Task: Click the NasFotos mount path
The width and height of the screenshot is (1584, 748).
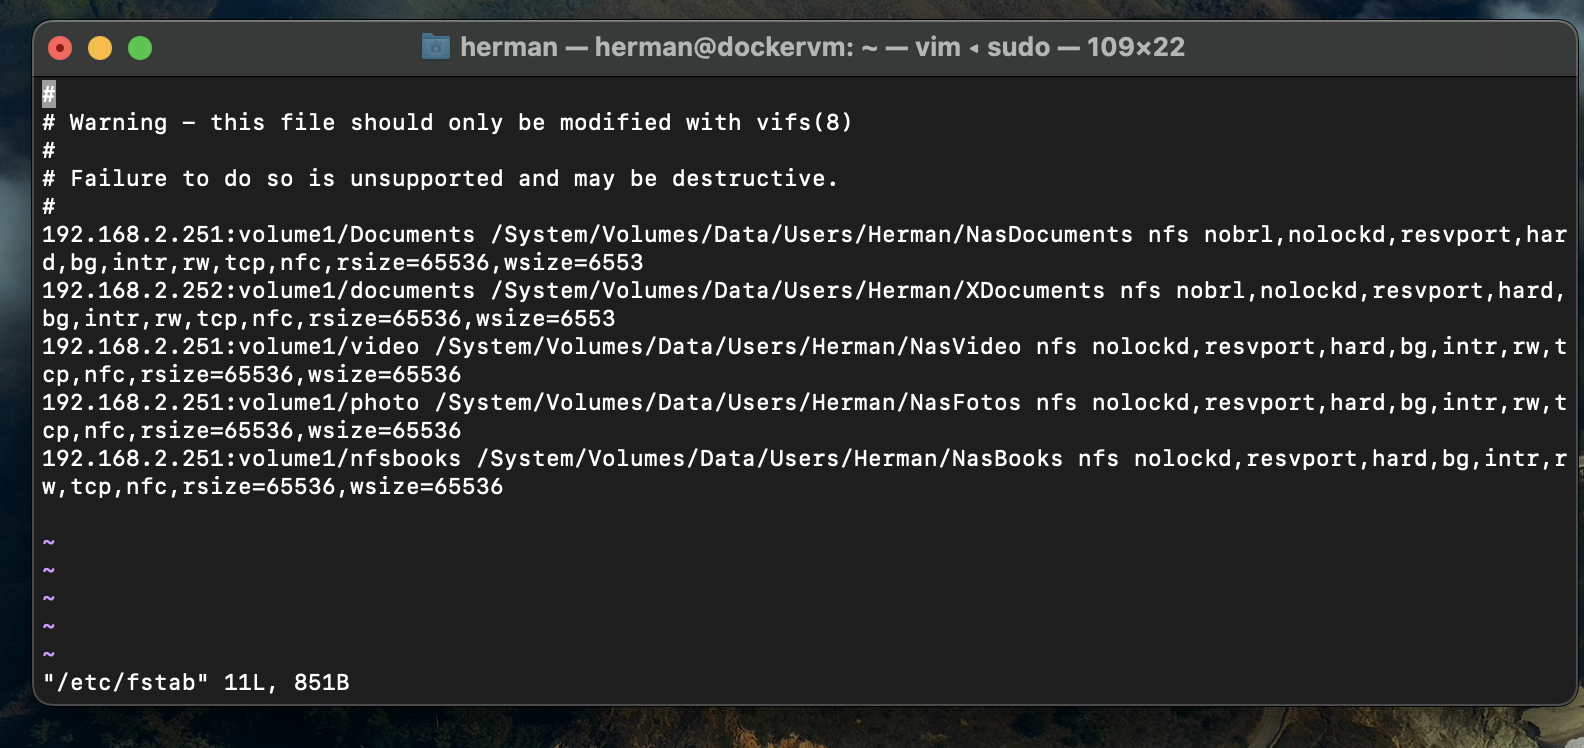Action: [x=727, y=402]
